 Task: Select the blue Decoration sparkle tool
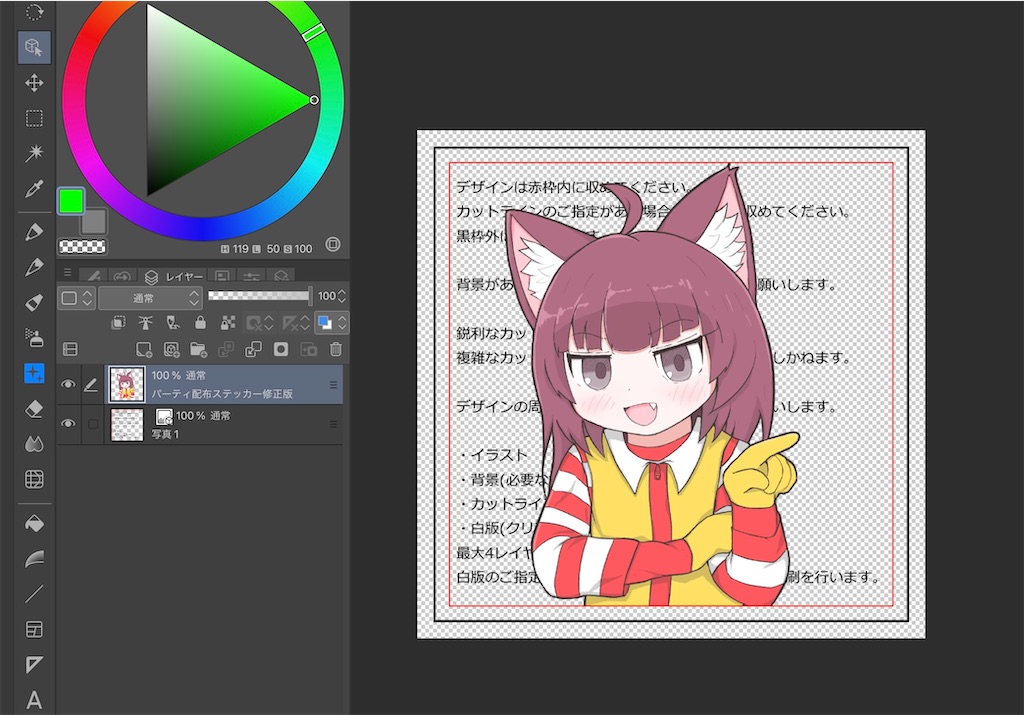[34, 373]
